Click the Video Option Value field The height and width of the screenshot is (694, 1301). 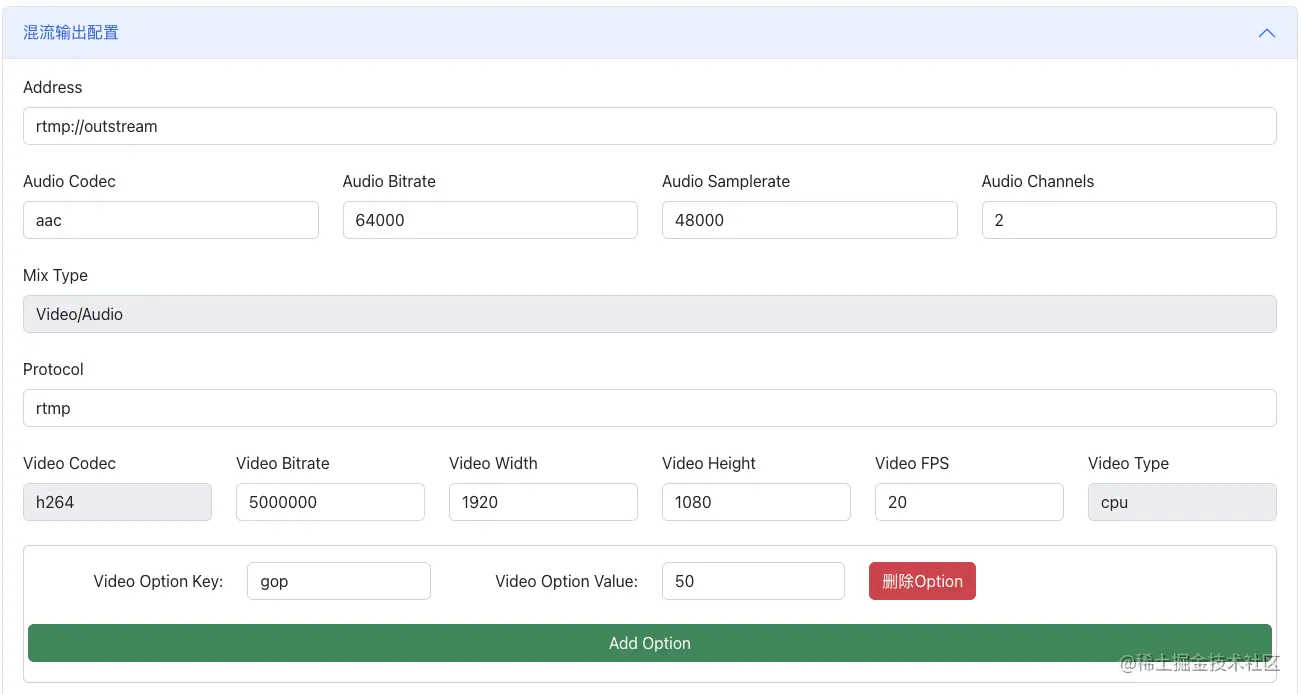(x=753, y=581)
